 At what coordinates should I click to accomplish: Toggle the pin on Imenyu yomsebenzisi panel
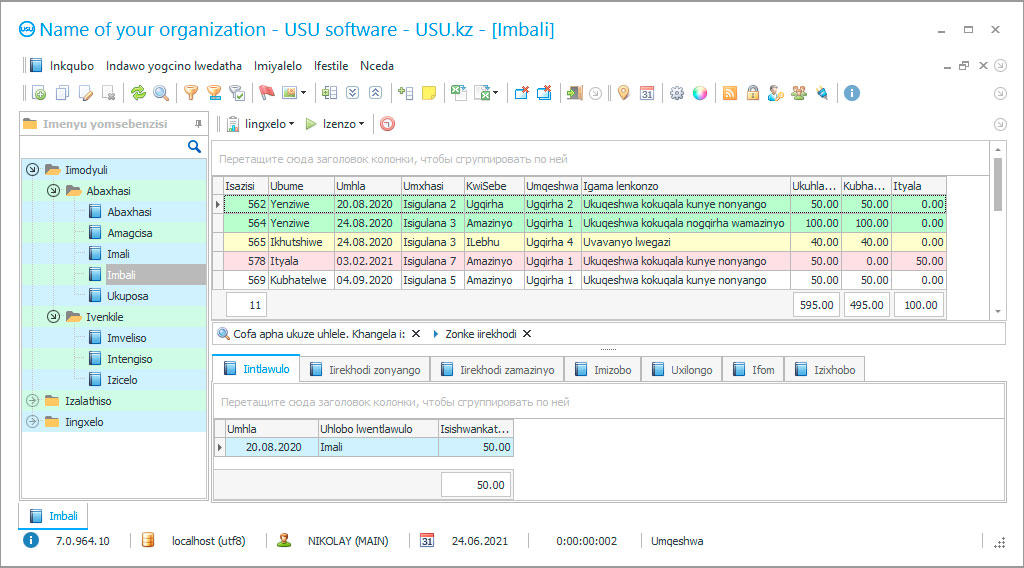(197, 124)
